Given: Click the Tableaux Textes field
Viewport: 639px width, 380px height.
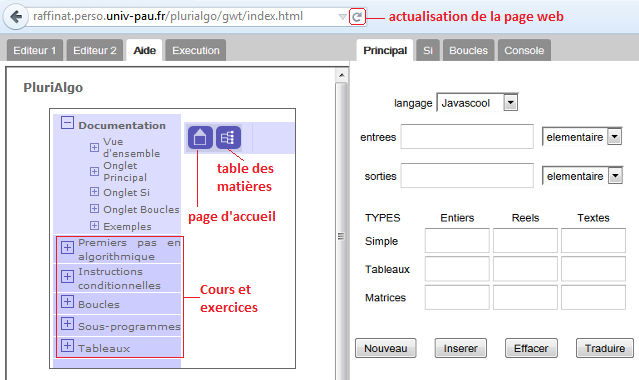Looking at the screenshot, I should 593,269.
